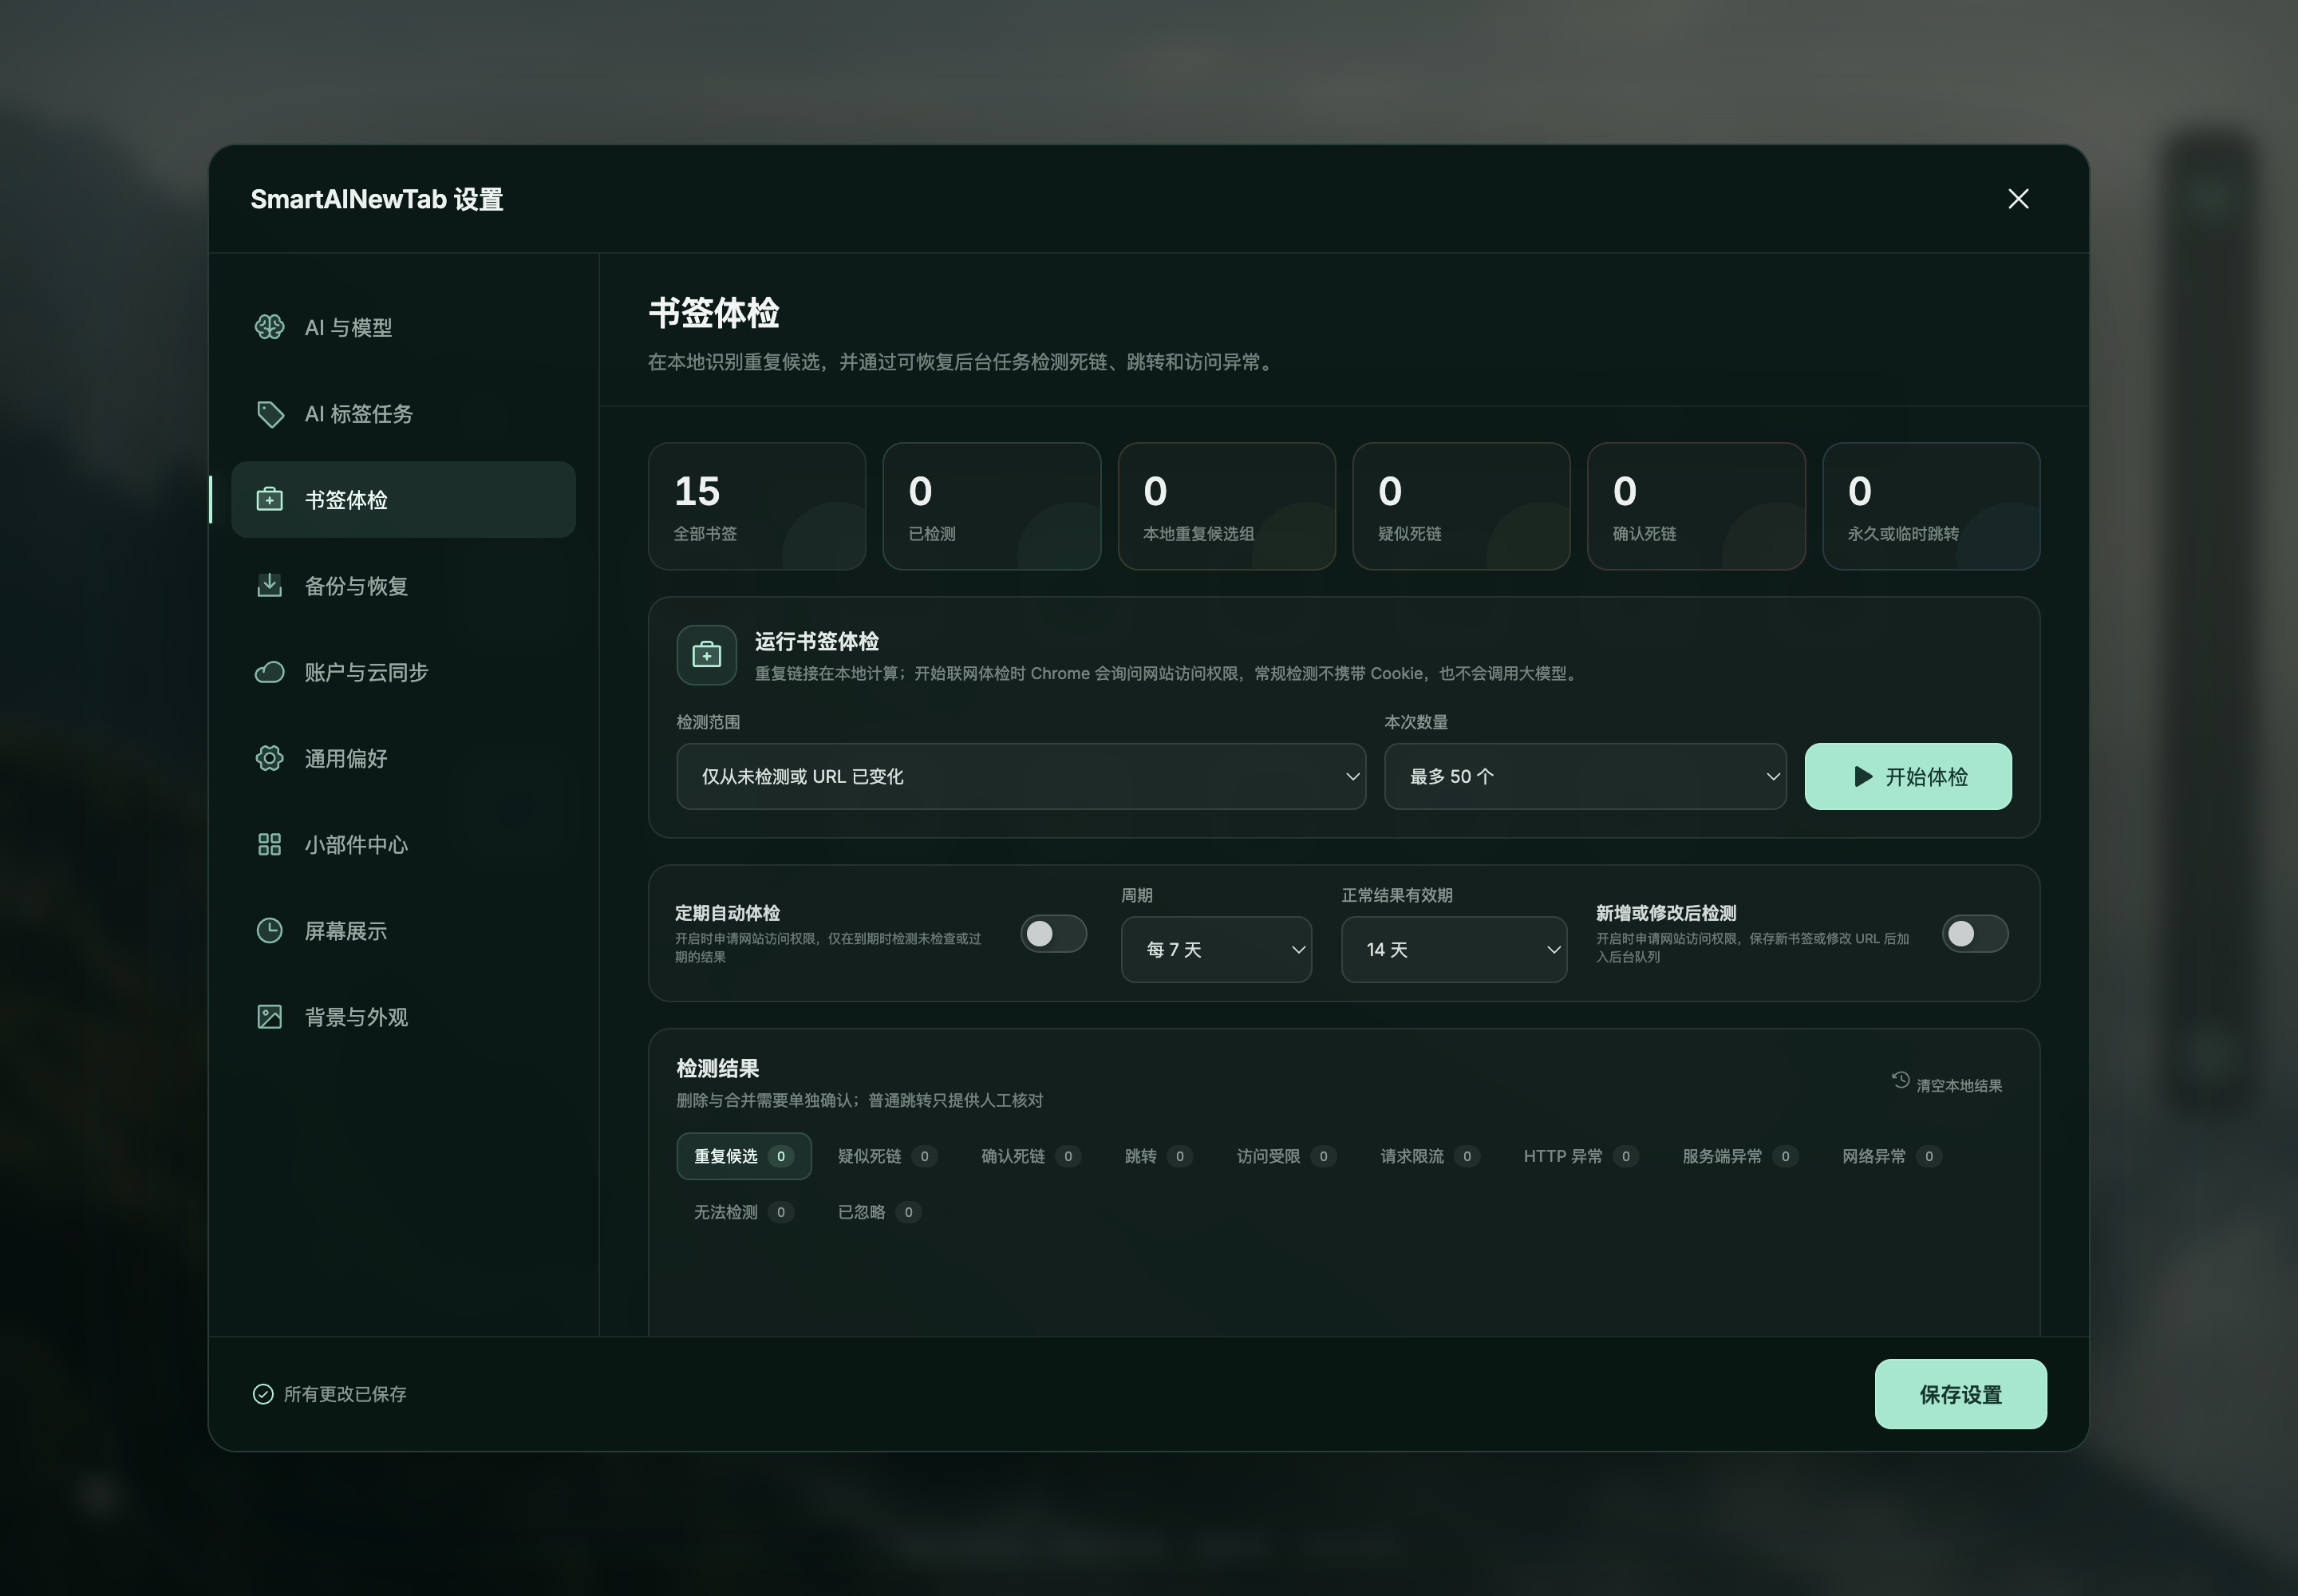Click the kit icon next to 运行书签体检
This screenshot has width=2298, height=1596.
[x=707, y=655]
